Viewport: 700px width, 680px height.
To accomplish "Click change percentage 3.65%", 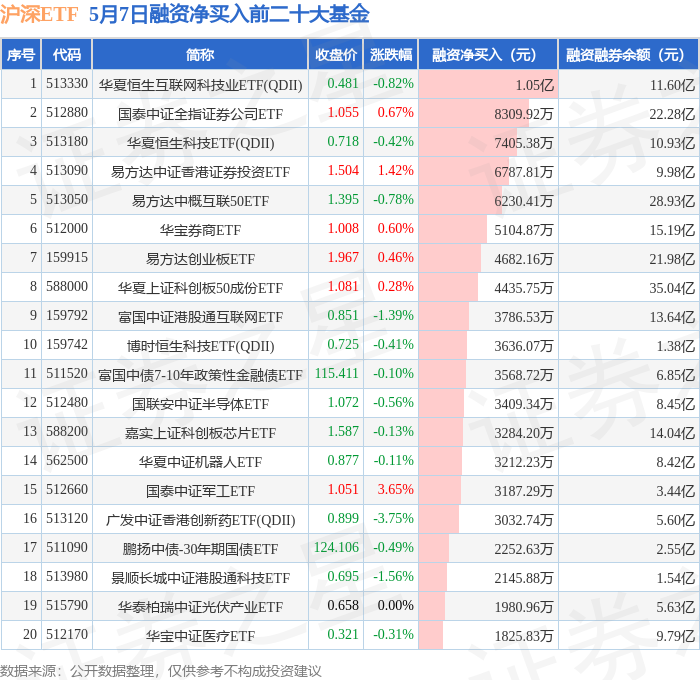I will pyautogui.click(x=396, y=490).
